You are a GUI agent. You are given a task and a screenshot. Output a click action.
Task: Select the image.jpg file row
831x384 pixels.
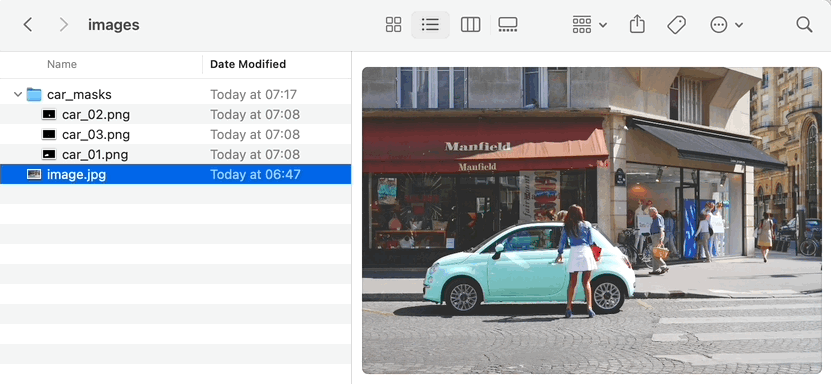click(175, 174)
